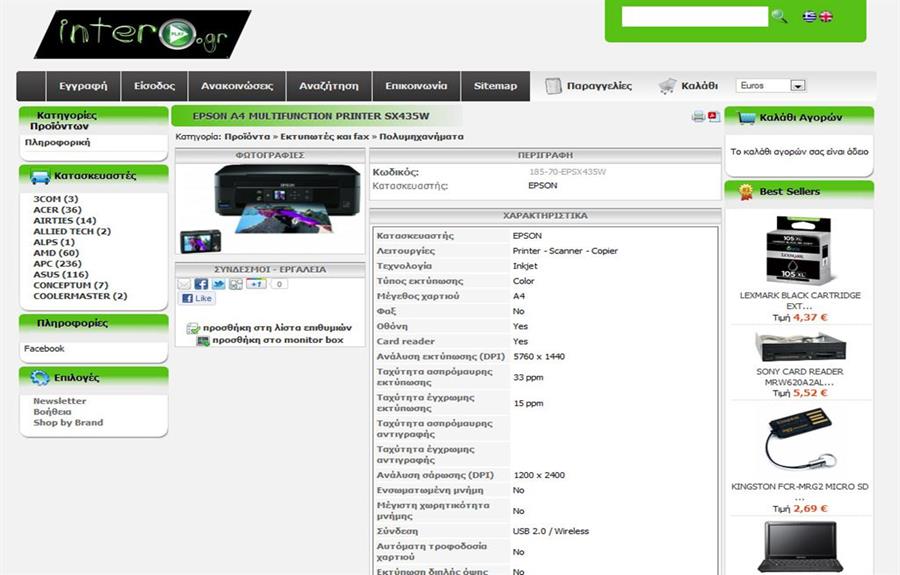Open the Είσοδος menu item
900x575 pixels.
click(x=154, y=86)
